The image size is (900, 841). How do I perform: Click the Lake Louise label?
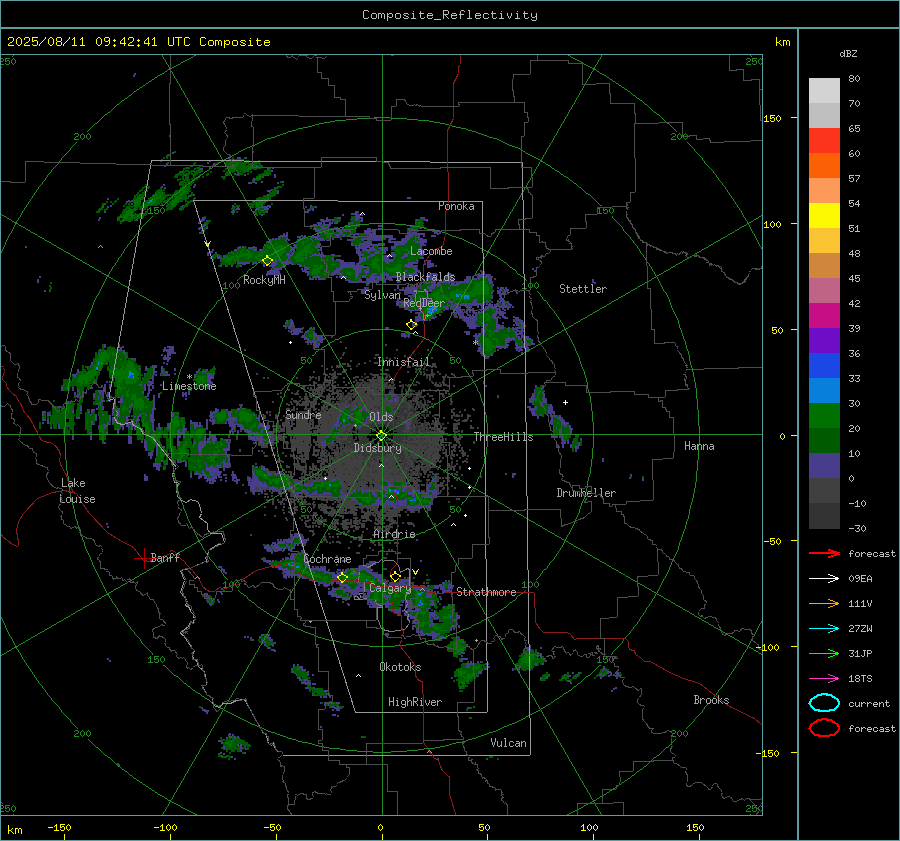pyautogui.click(x=77, y=491)
